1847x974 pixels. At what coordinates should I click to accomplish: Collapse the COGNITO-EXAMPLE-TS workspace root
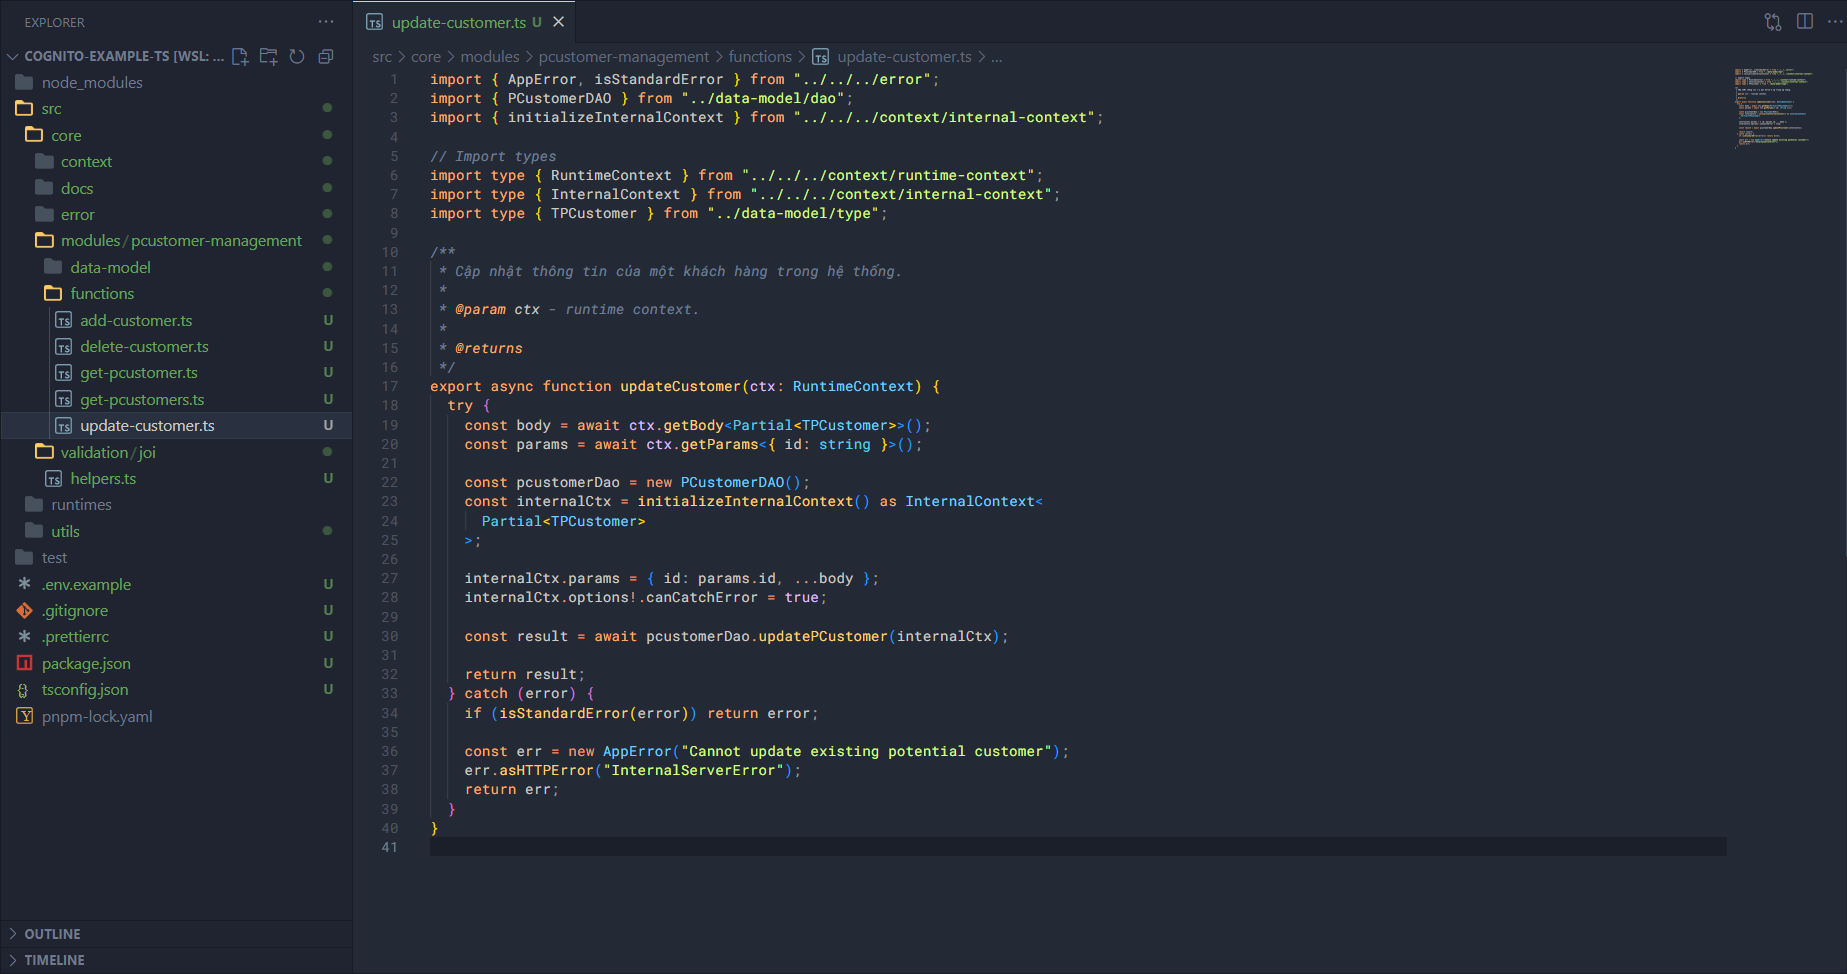click(13, 56)
